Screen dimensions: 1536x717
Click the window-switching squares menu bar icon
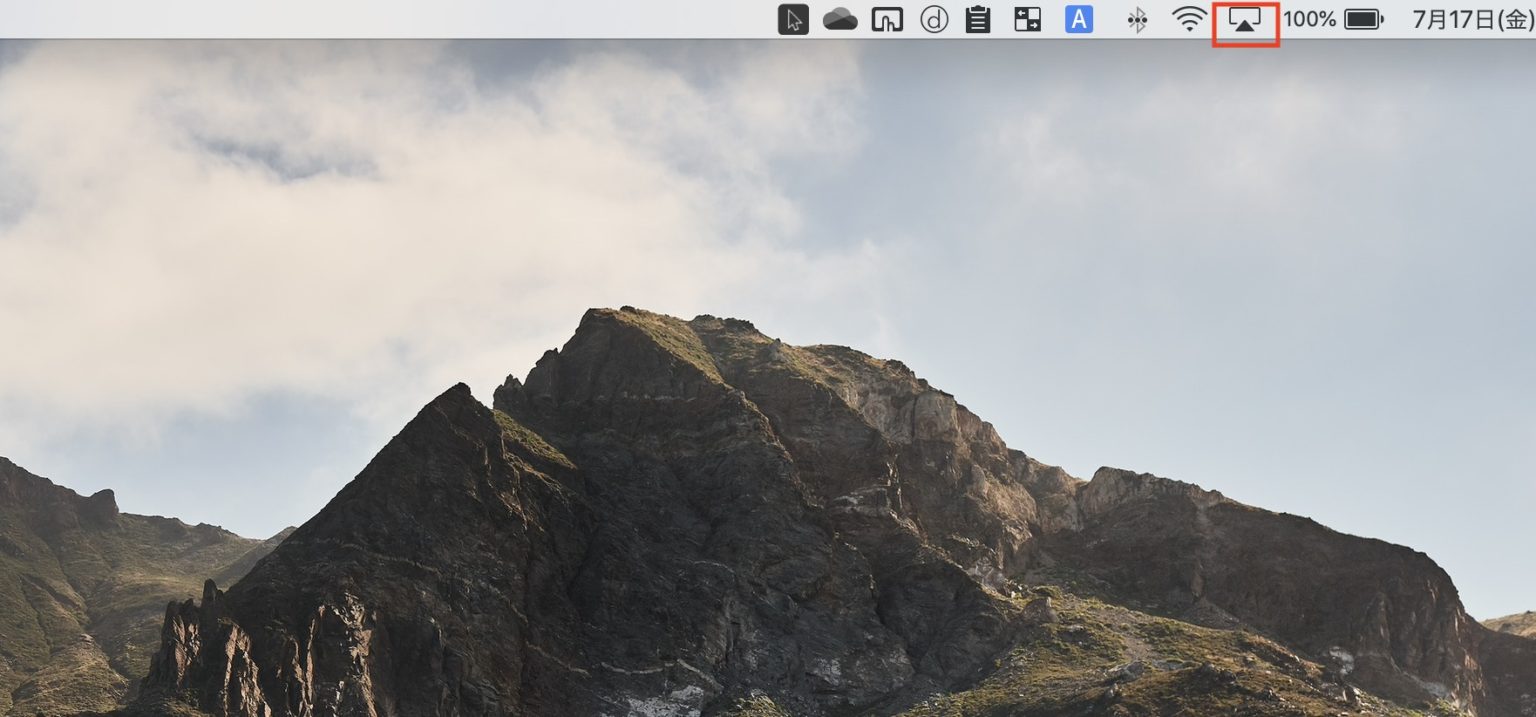point(1027,19)
